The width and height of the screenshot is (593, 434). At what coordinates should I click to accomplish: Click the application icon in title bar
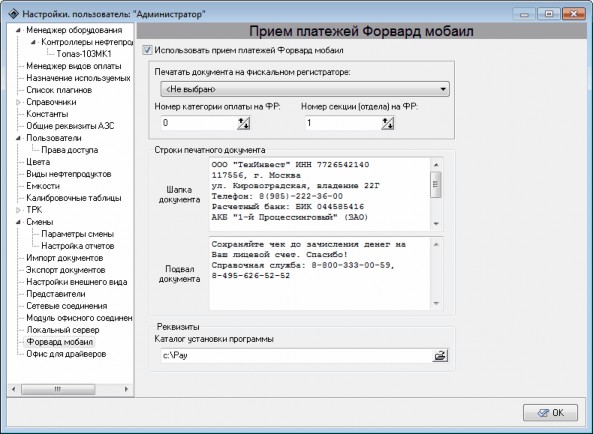click(14, 14)
